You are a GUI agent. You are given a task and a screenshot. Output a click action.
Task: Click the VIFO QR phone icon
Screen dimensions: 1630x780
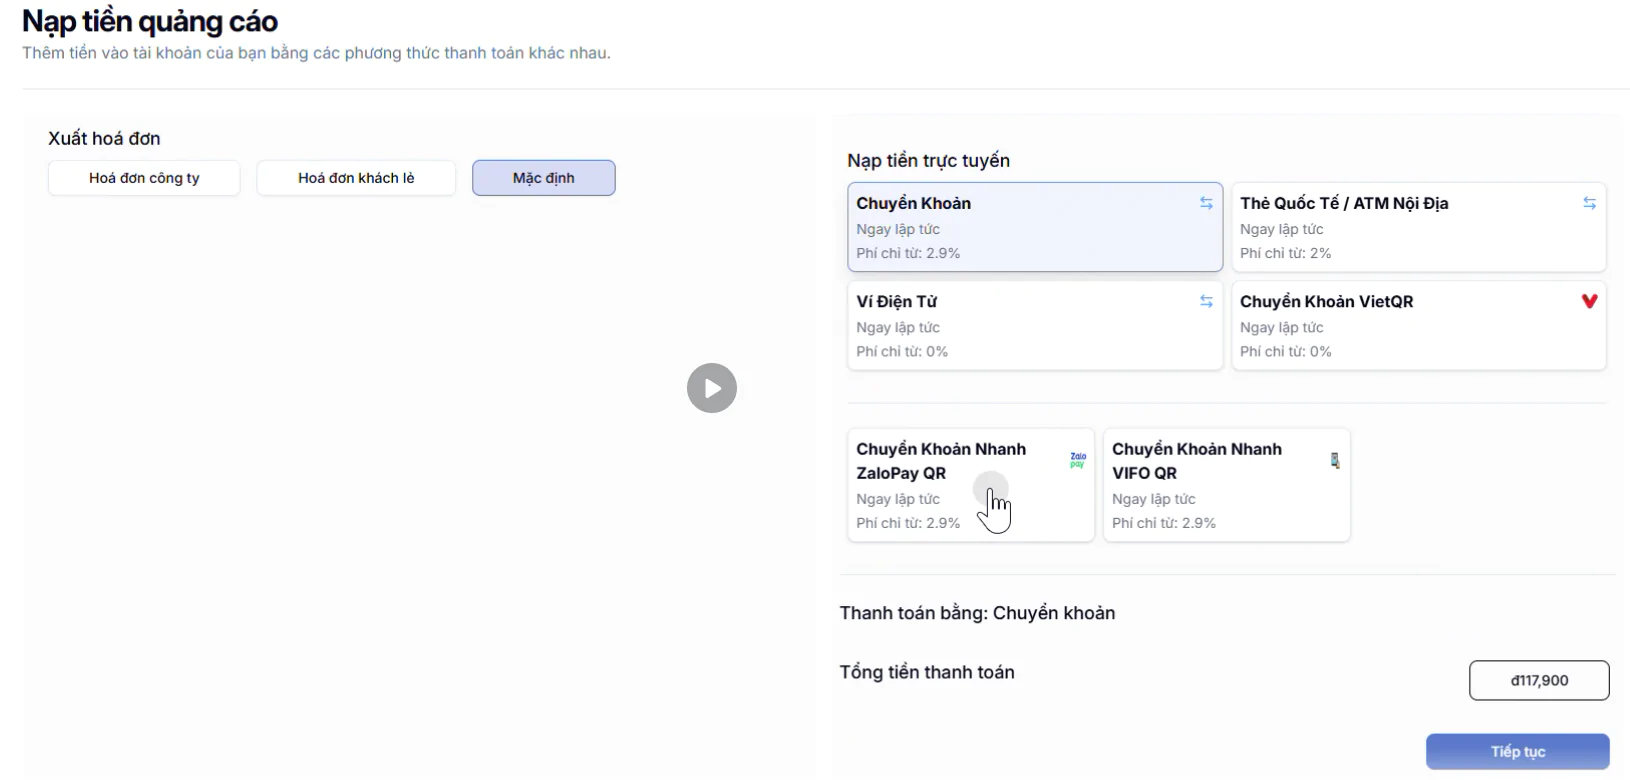1334,460
